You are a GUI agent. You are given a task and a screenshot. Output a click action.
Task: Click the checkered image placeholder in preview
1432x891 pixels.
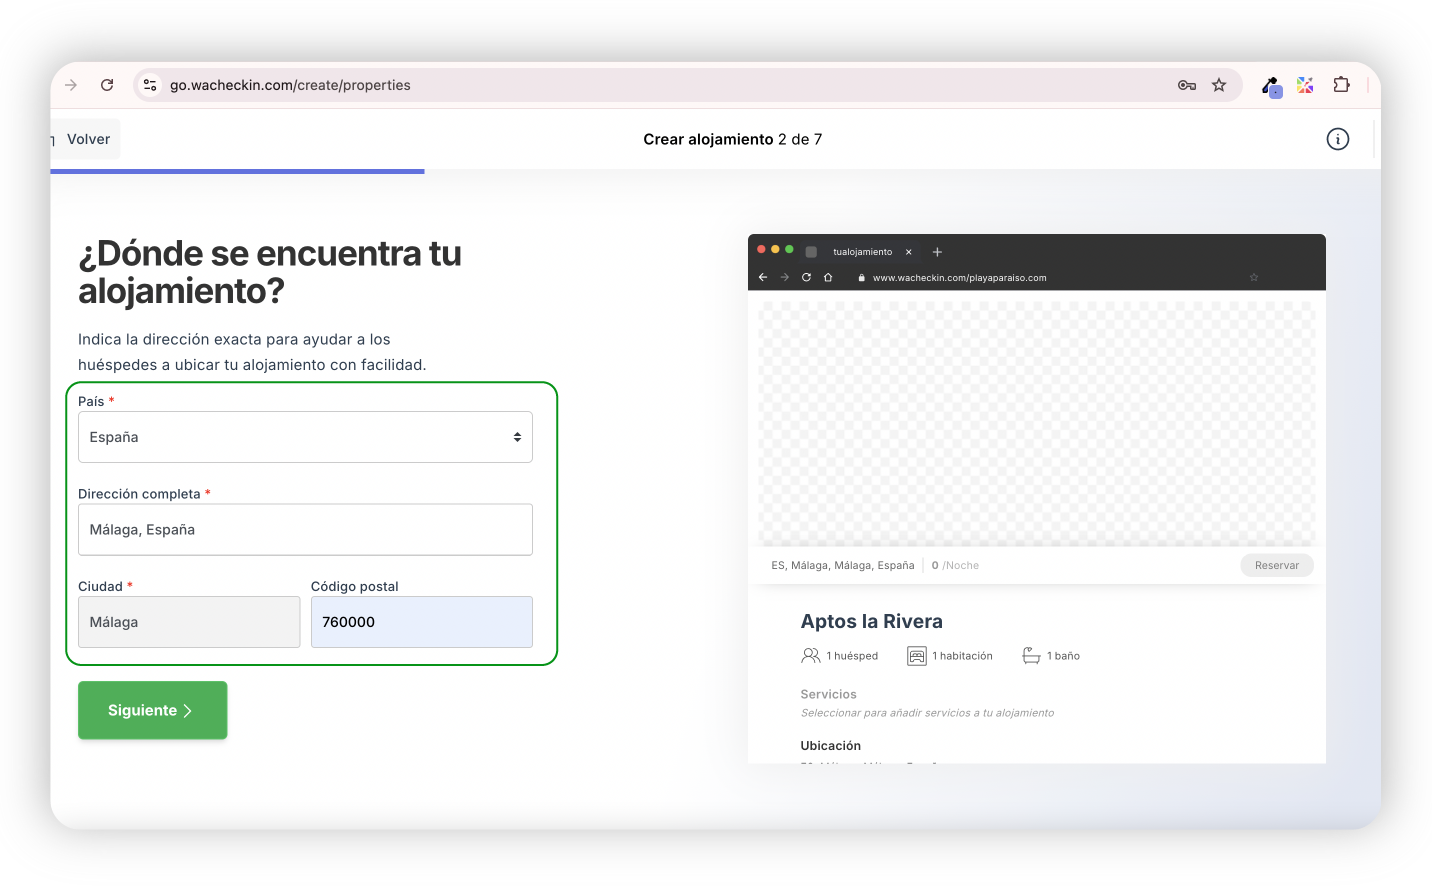tap(1037, 422)
